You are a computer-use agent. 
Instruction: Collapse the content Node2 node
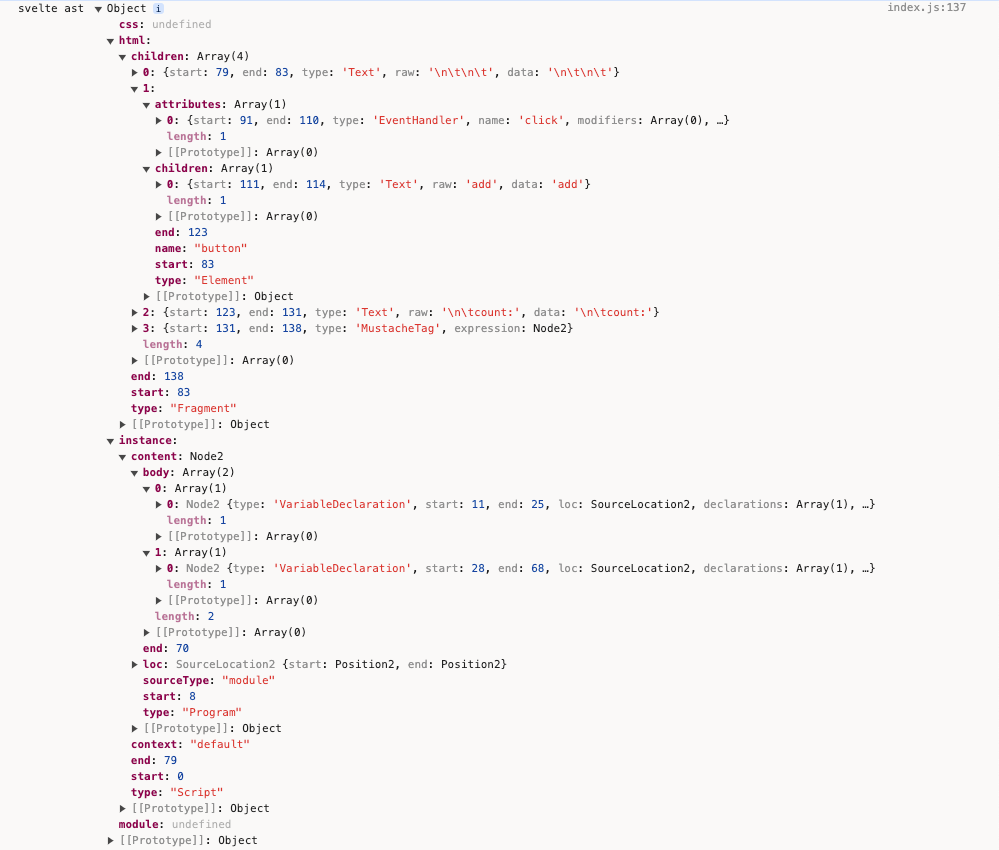point(123,457)
